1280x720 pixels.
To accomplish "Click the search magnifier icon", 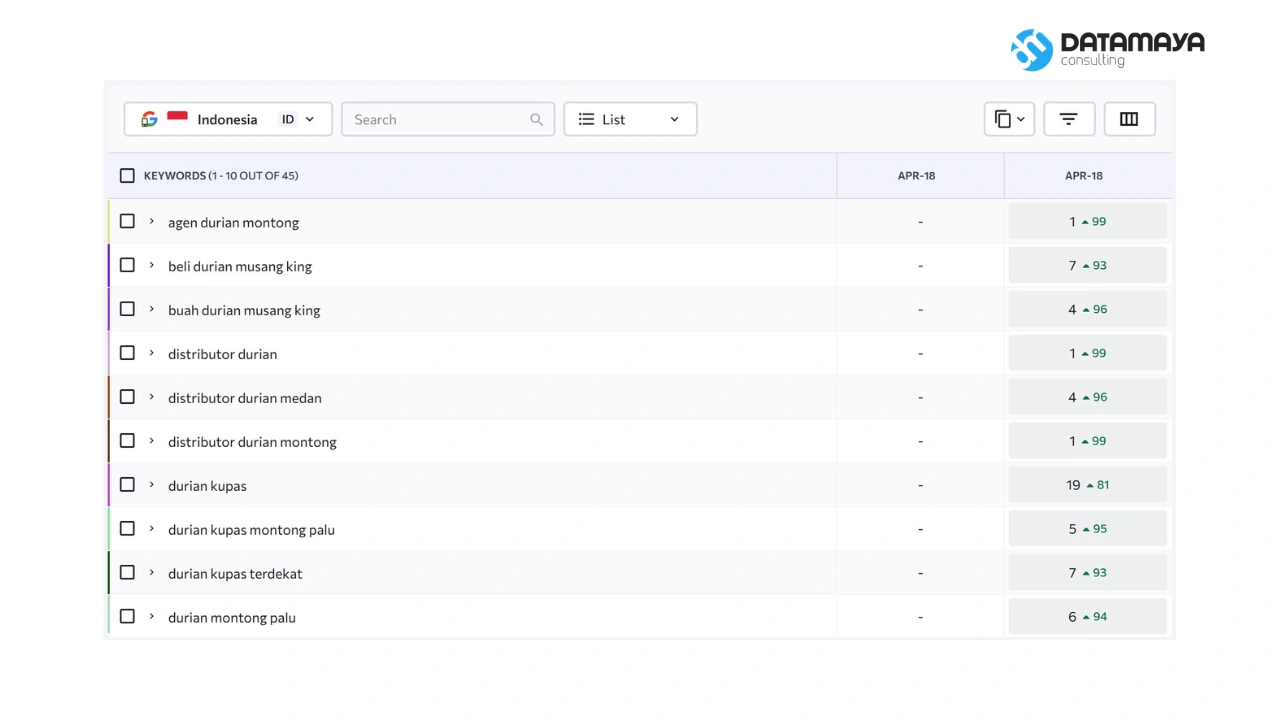I will pyautogui.click(x=537, y=119).
